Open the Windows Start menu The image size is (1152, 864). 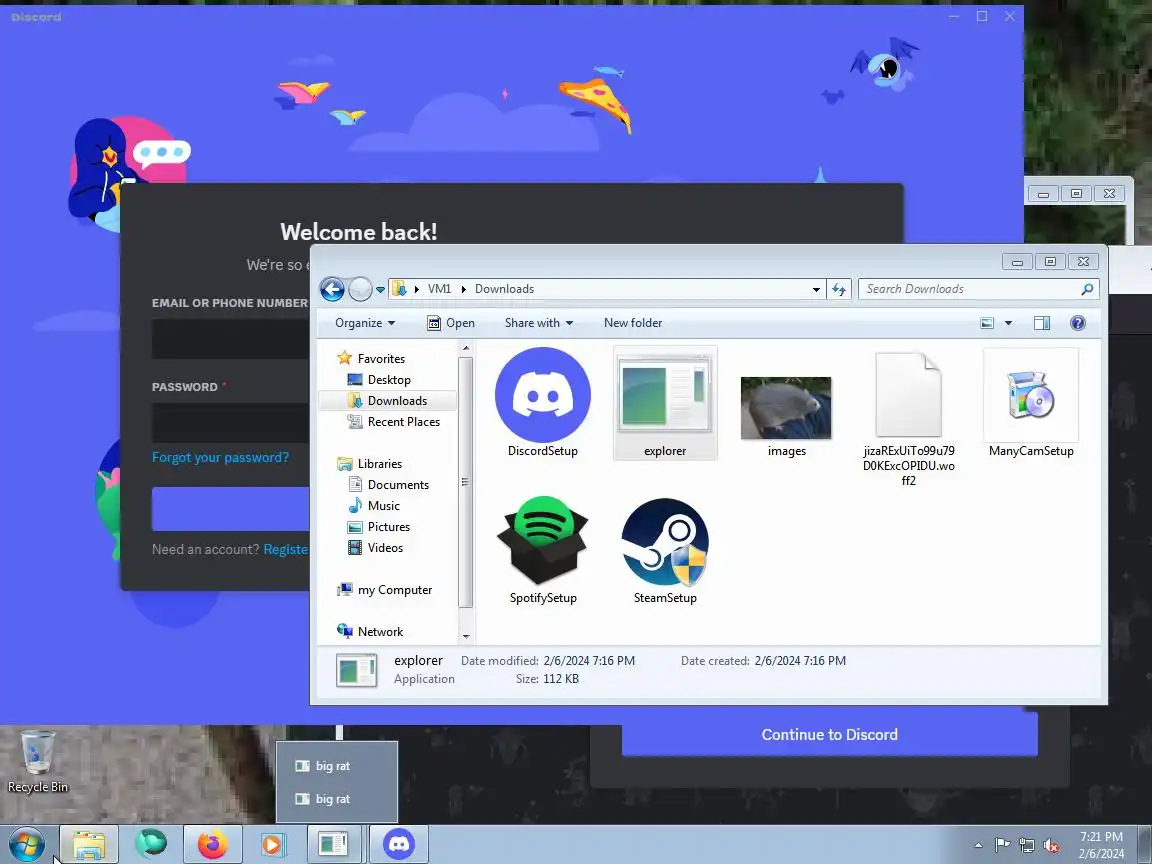27,845
